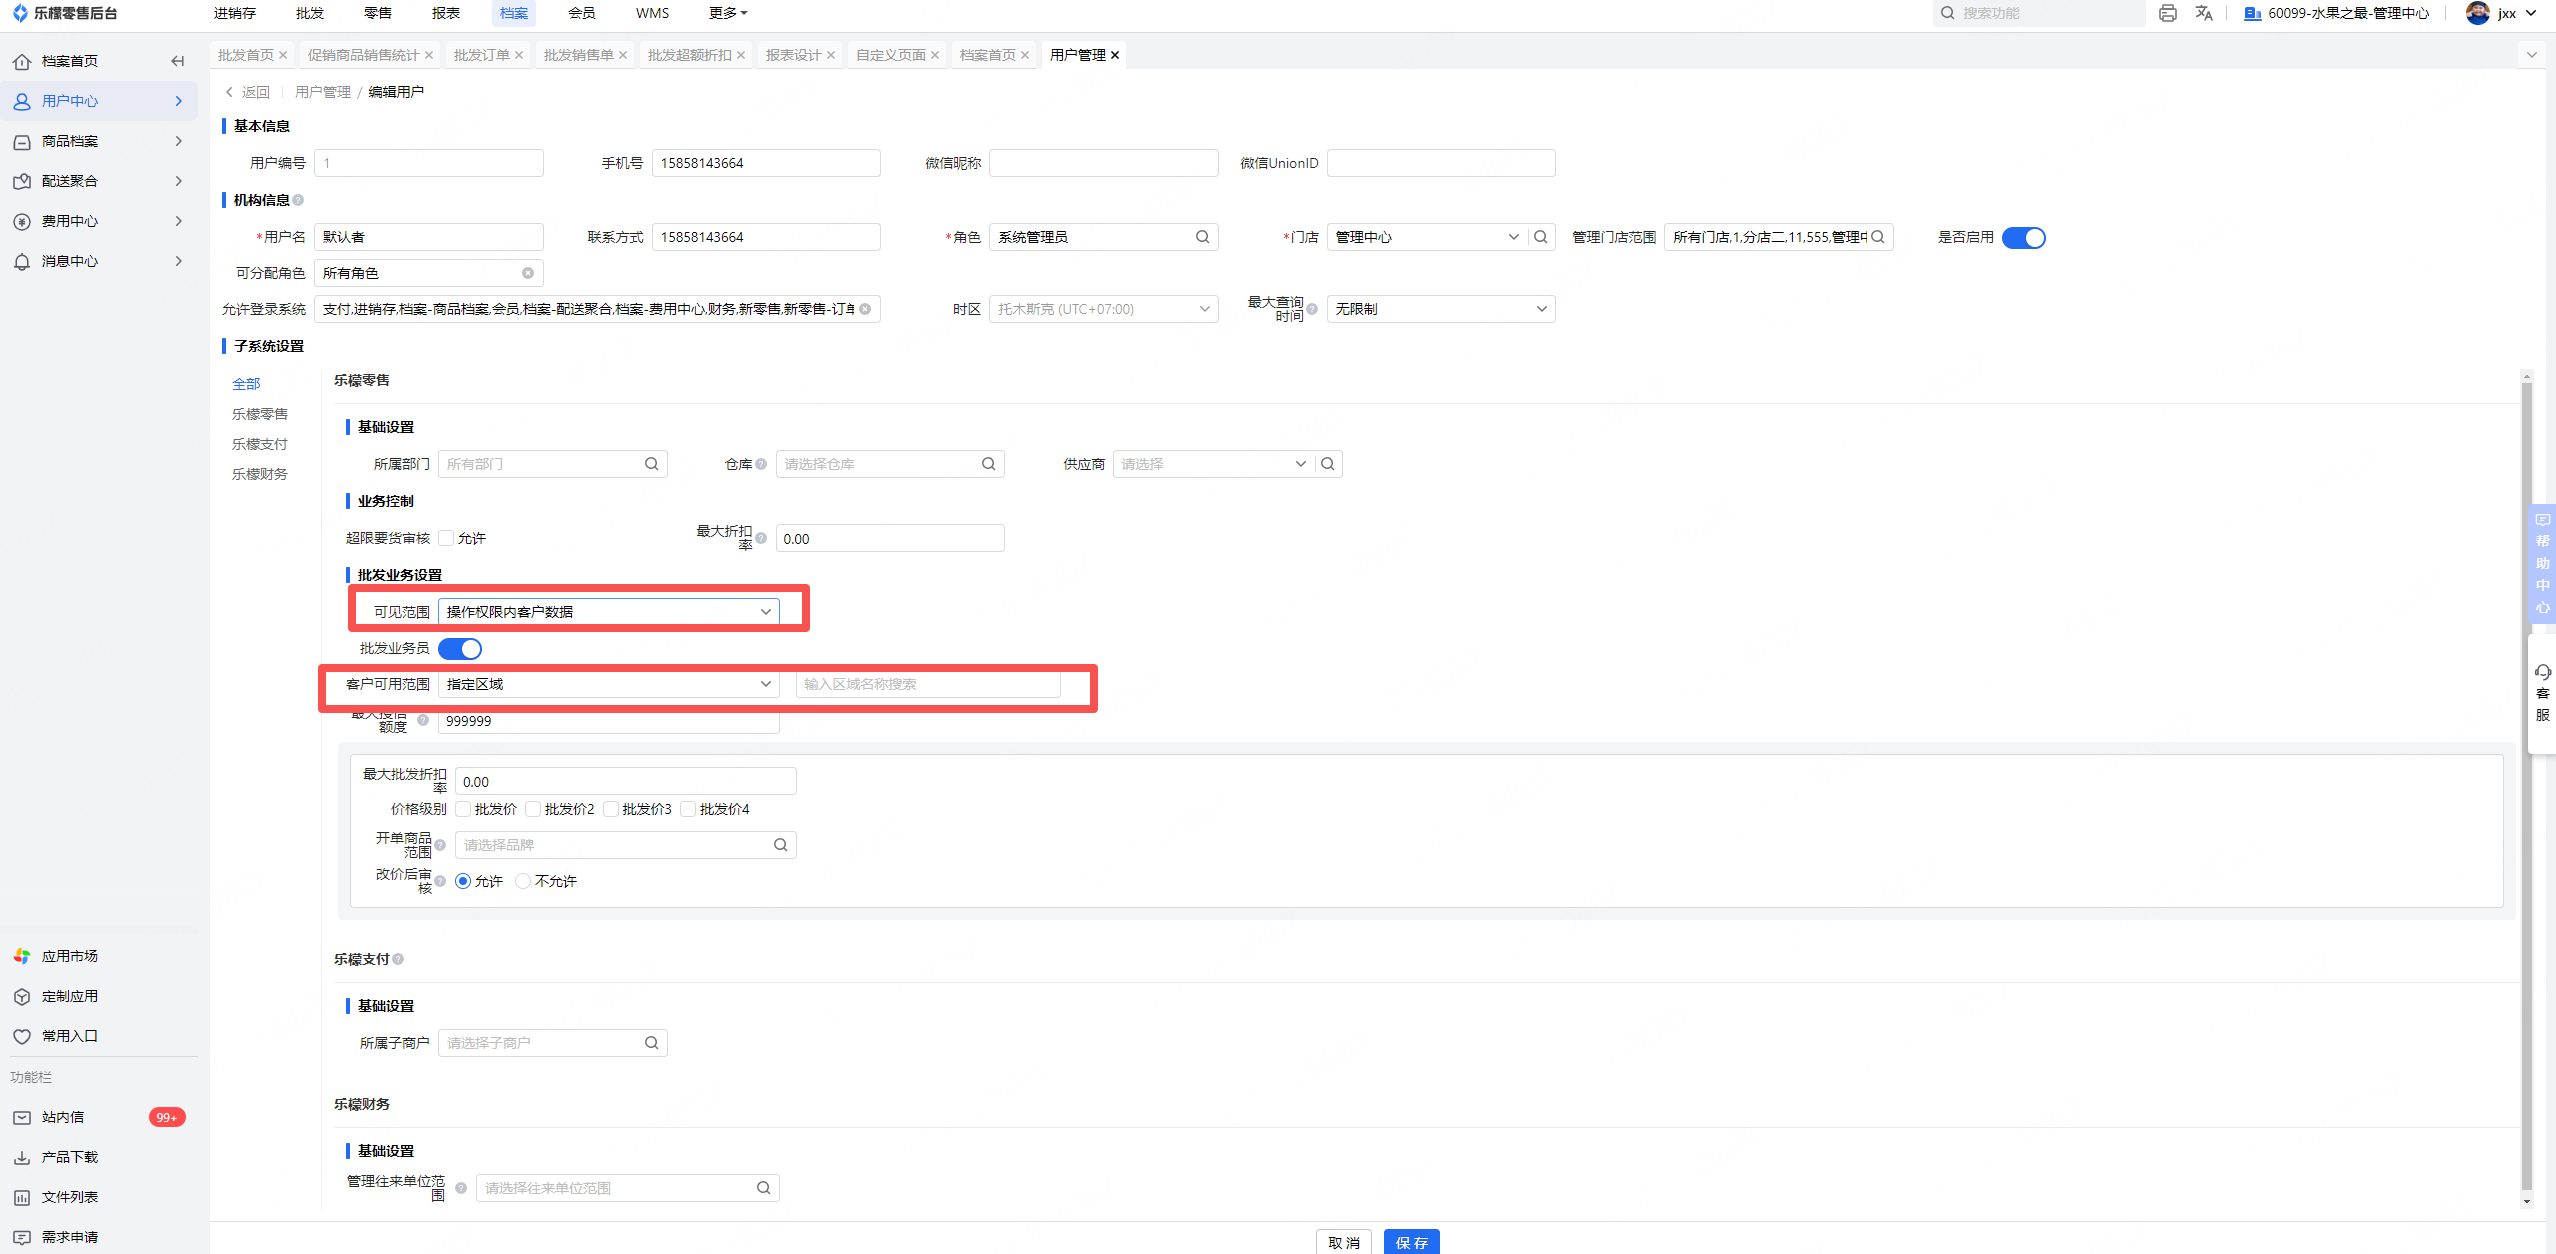Screen dimensions: 2556x1254
Task: Click the printer icon in top bar
Action: pos(2167,13)
